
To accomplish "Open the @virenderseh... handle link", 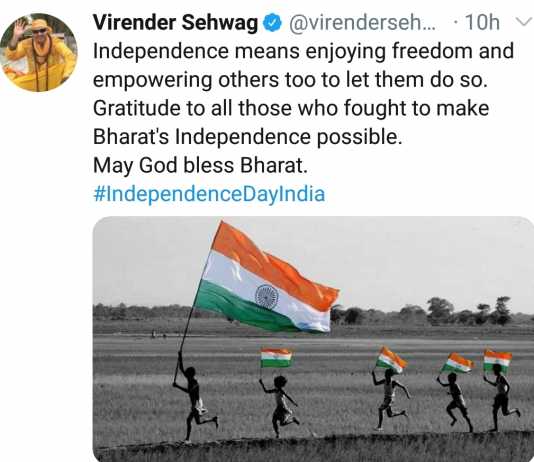I will pos(362,23).
